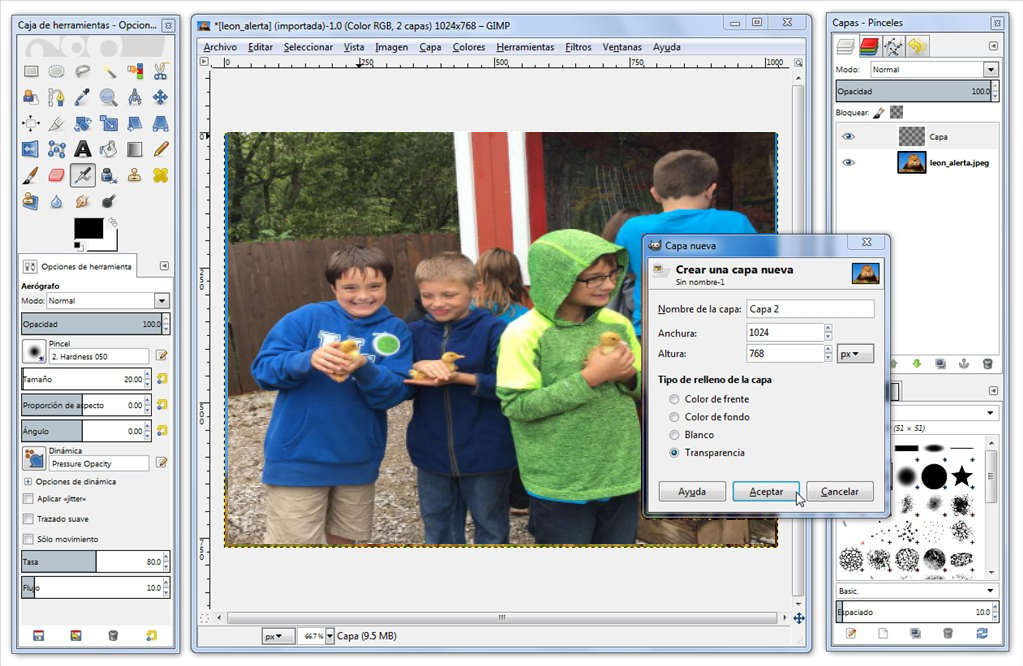Select the Blend gradient tool
1023x666 pixels.
click(x=134, y=149)
